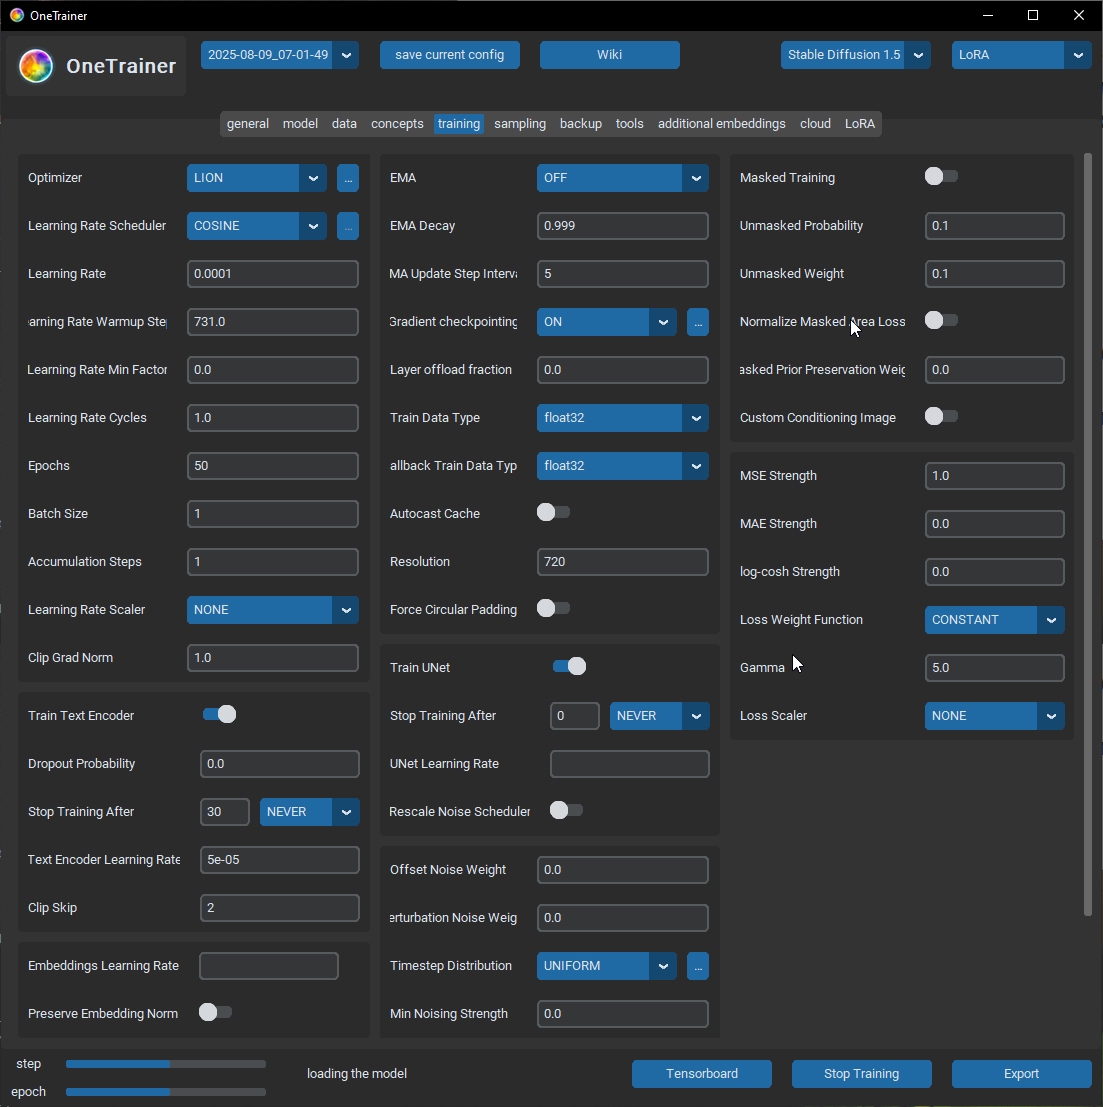Open the config preset 2025-08-09 dropdown
Viewport: 1103px width, 1107px height.
(x=280, y=55)
